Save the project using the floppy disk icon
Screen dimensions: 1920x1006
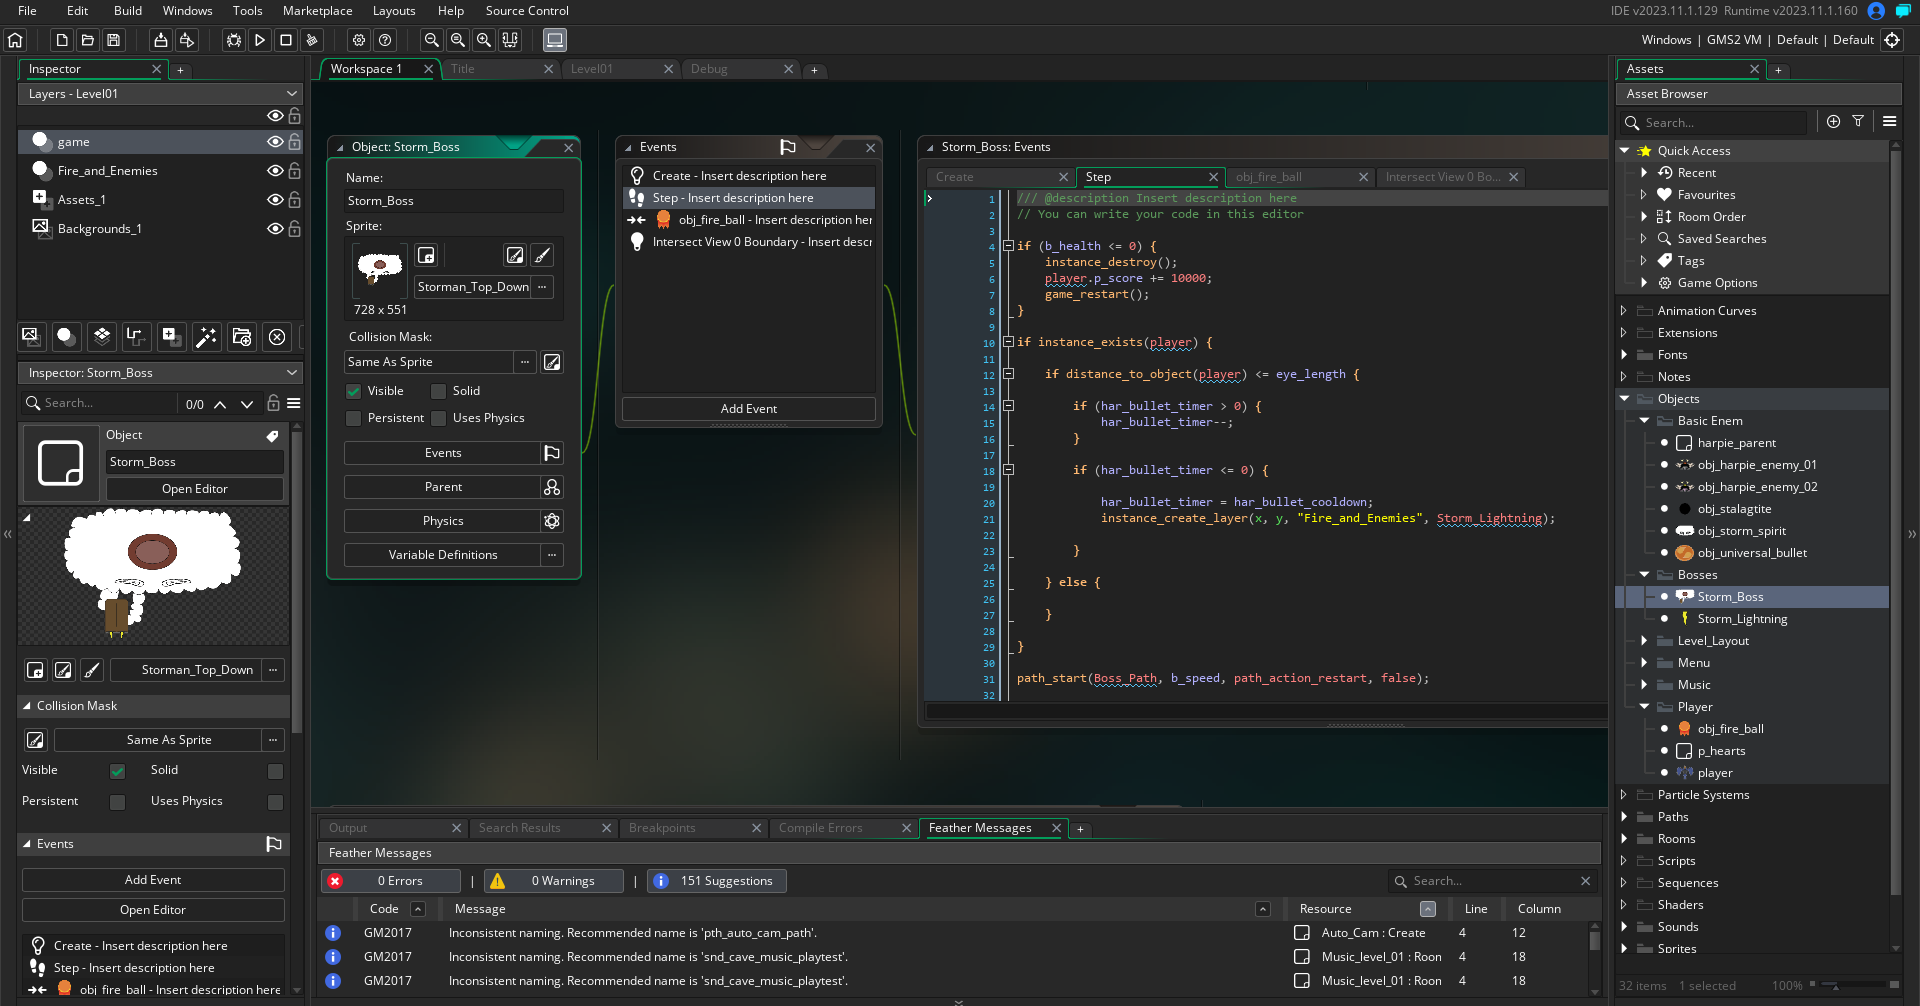[x=113, y=40]
